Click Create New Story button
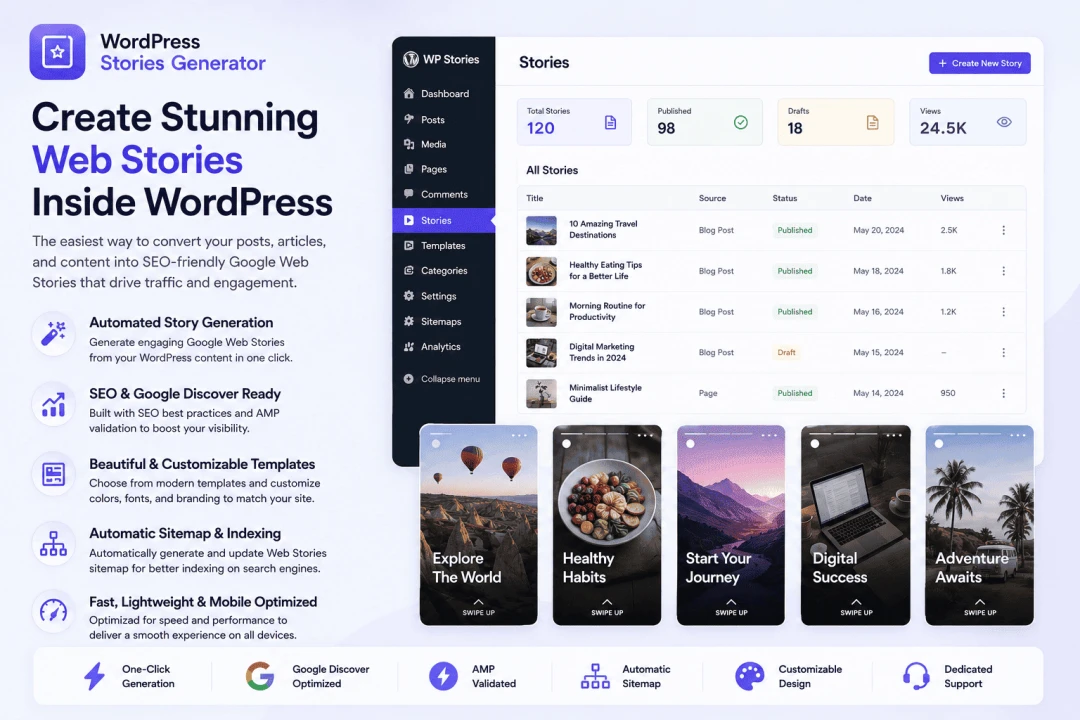This screenshot has height=720, width=1080. point(979,63)
